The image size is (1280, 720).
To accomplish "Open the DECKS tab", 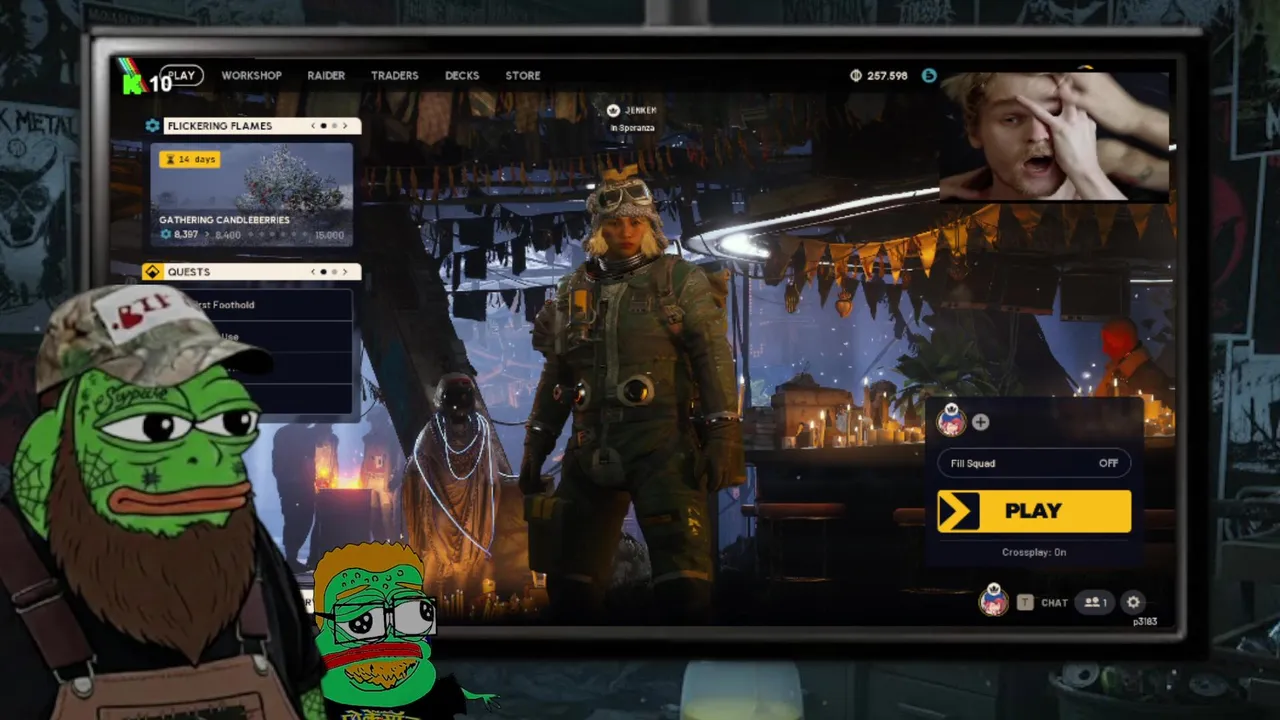I will (x=462, y=75).
